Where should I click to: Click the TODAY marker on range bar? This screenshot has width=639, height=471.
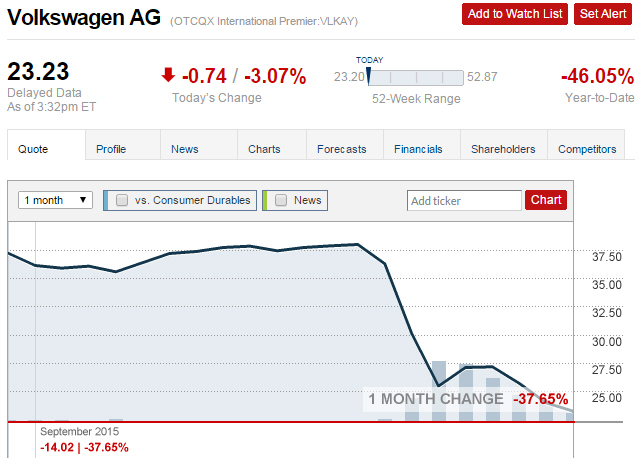368,76
